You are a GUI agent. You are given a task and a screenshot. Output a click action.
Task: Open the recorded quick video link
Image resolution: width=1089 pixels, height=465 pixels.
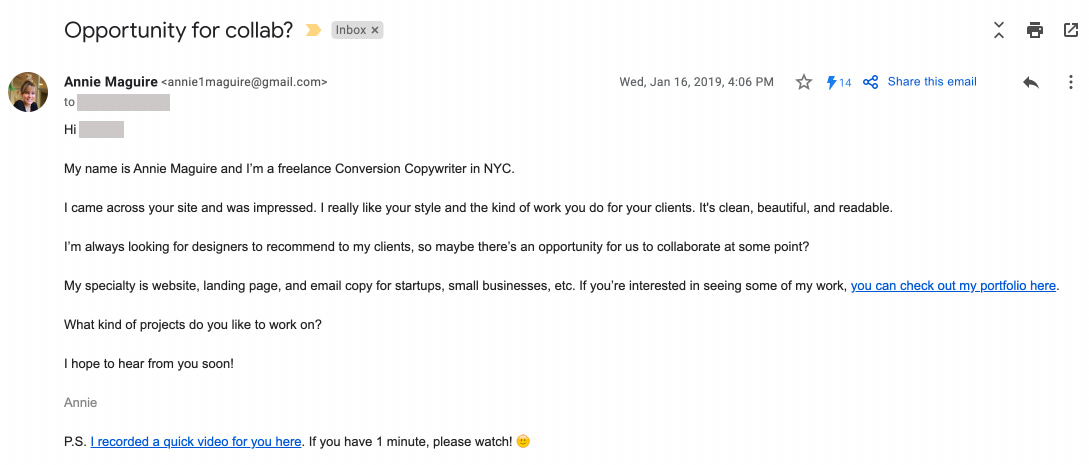[196, 441]
